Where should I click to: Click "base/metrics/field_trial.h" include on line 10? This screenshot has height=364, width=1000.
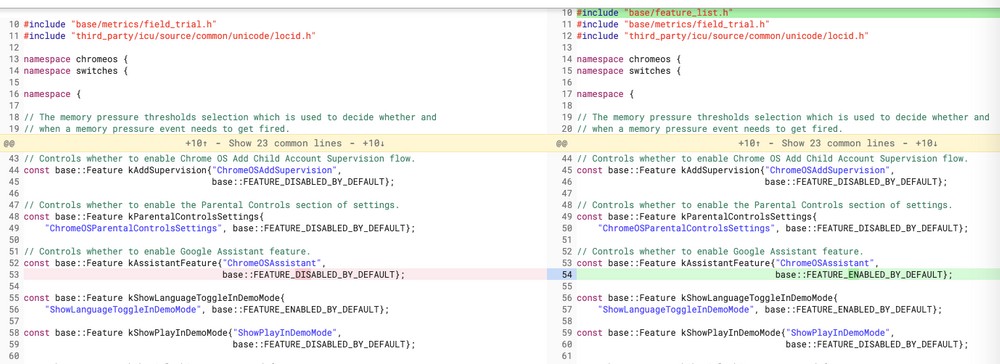[x=144, y=24]
